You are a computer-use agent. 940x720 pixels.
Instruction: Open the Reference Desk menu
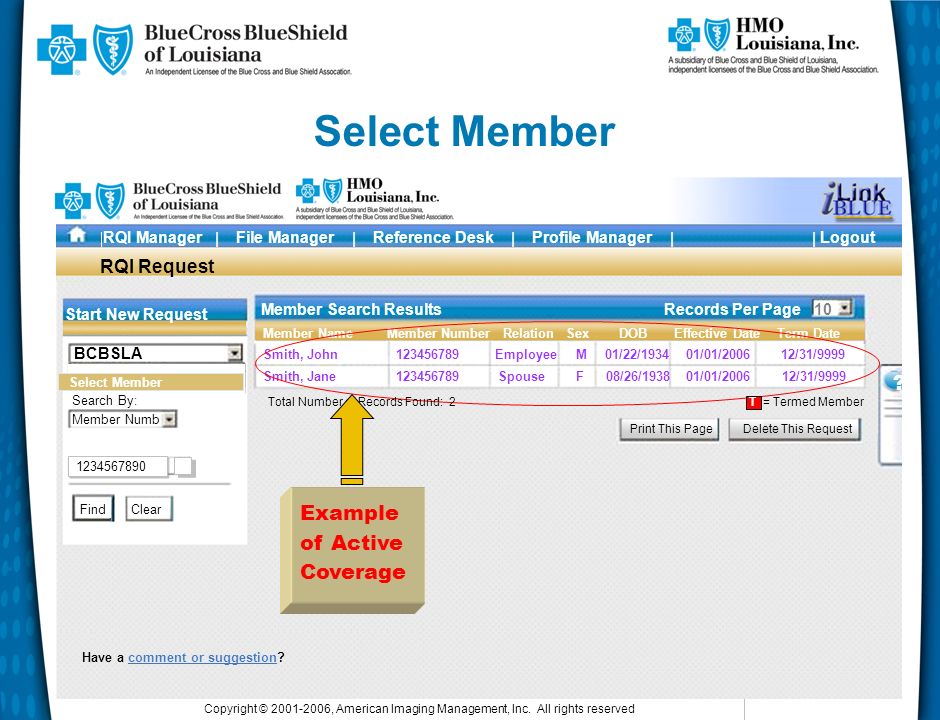[x=433, y=237]
